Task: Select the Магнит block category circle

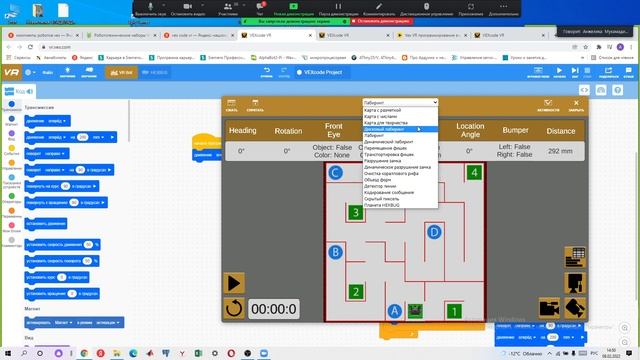Action: [11, 119]
